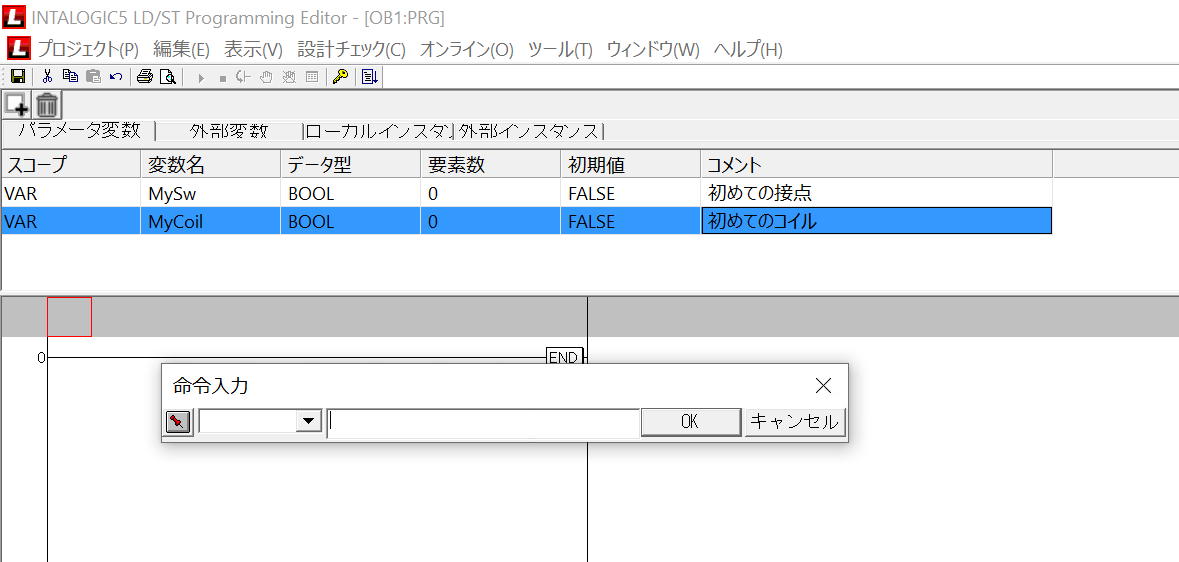Open the 設計チェック(C) menu
Image resolution: width=1179 pixels, height=562 pixels.
[x=351, y=49]
